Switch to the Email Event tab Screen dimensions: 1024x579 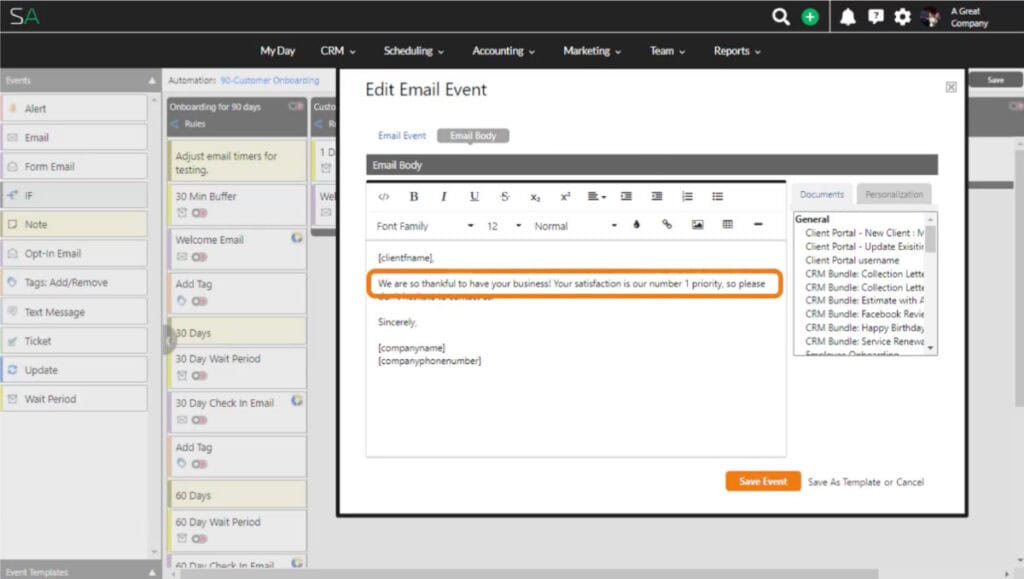click(x=402, y=136)
